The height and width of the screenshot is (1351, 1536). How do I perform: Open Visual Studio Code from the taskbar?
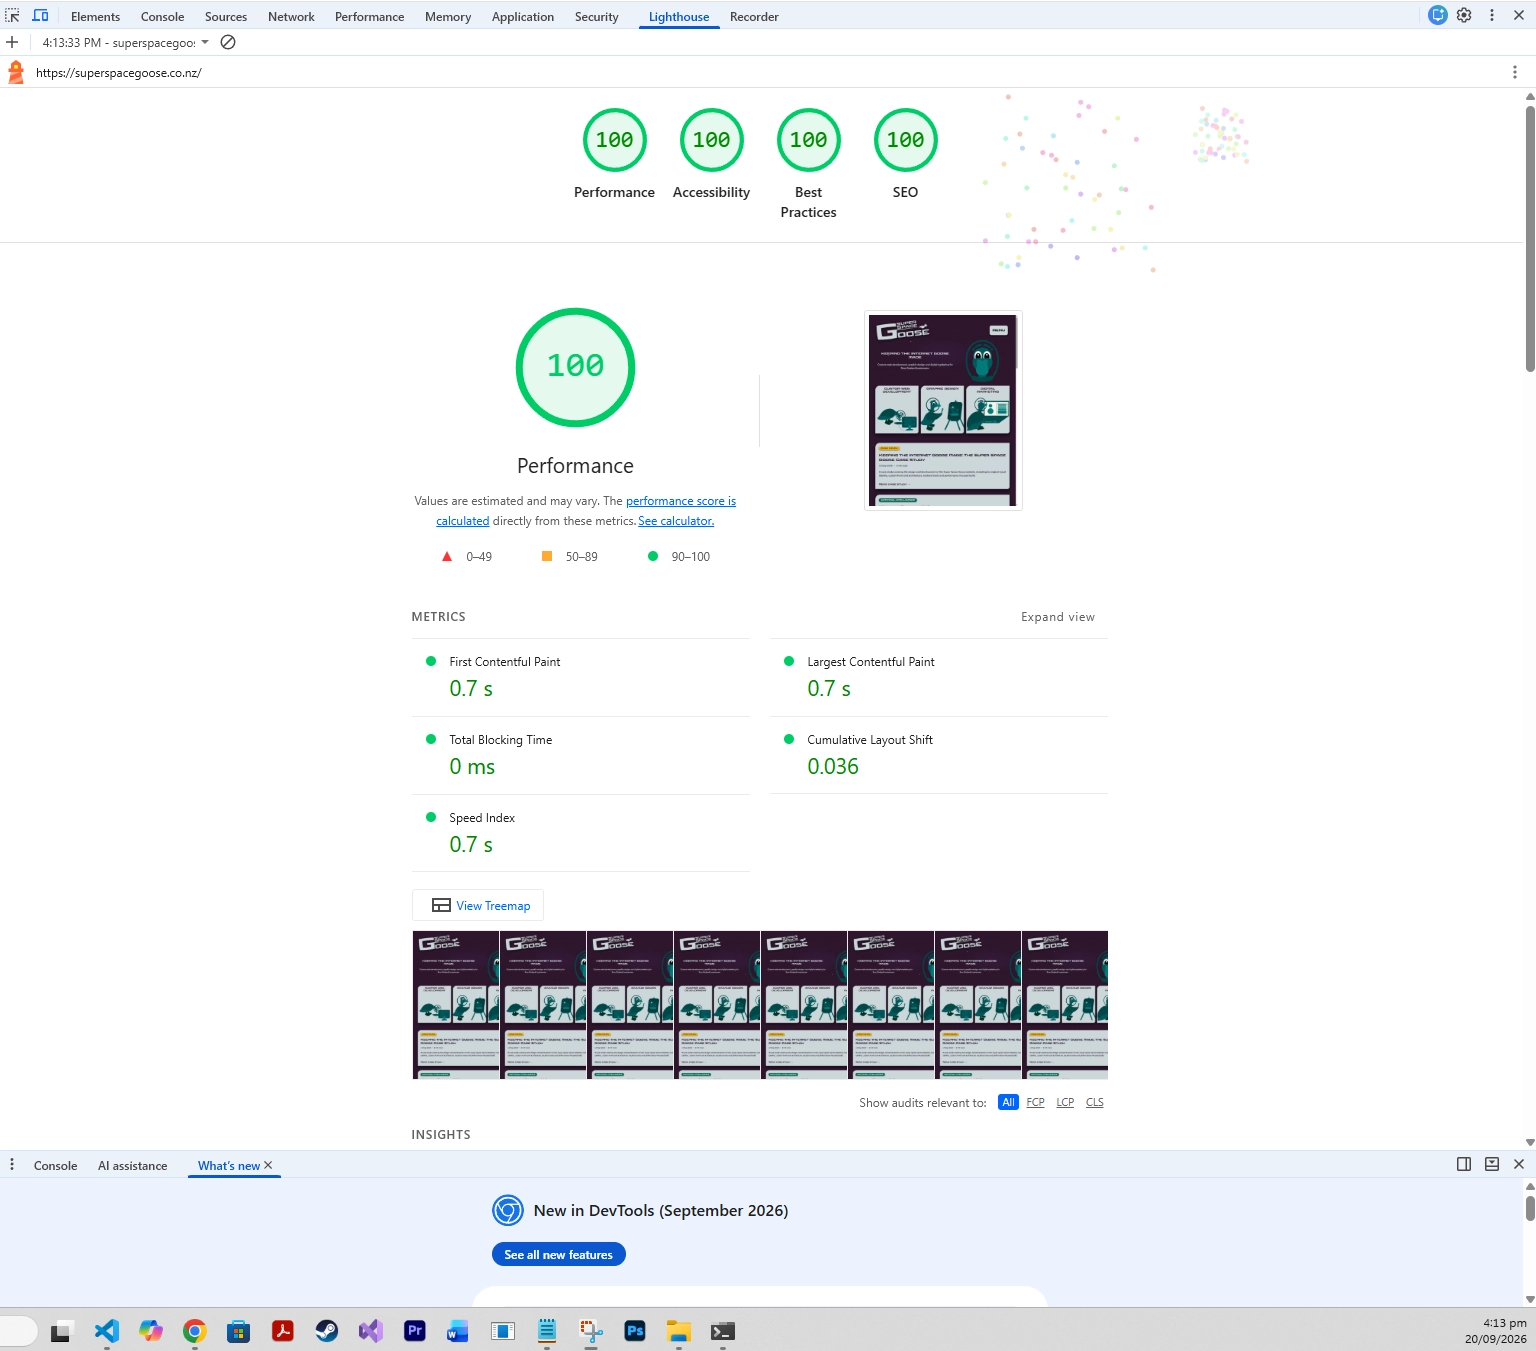pyautogui.click(x=107, y=1331)
